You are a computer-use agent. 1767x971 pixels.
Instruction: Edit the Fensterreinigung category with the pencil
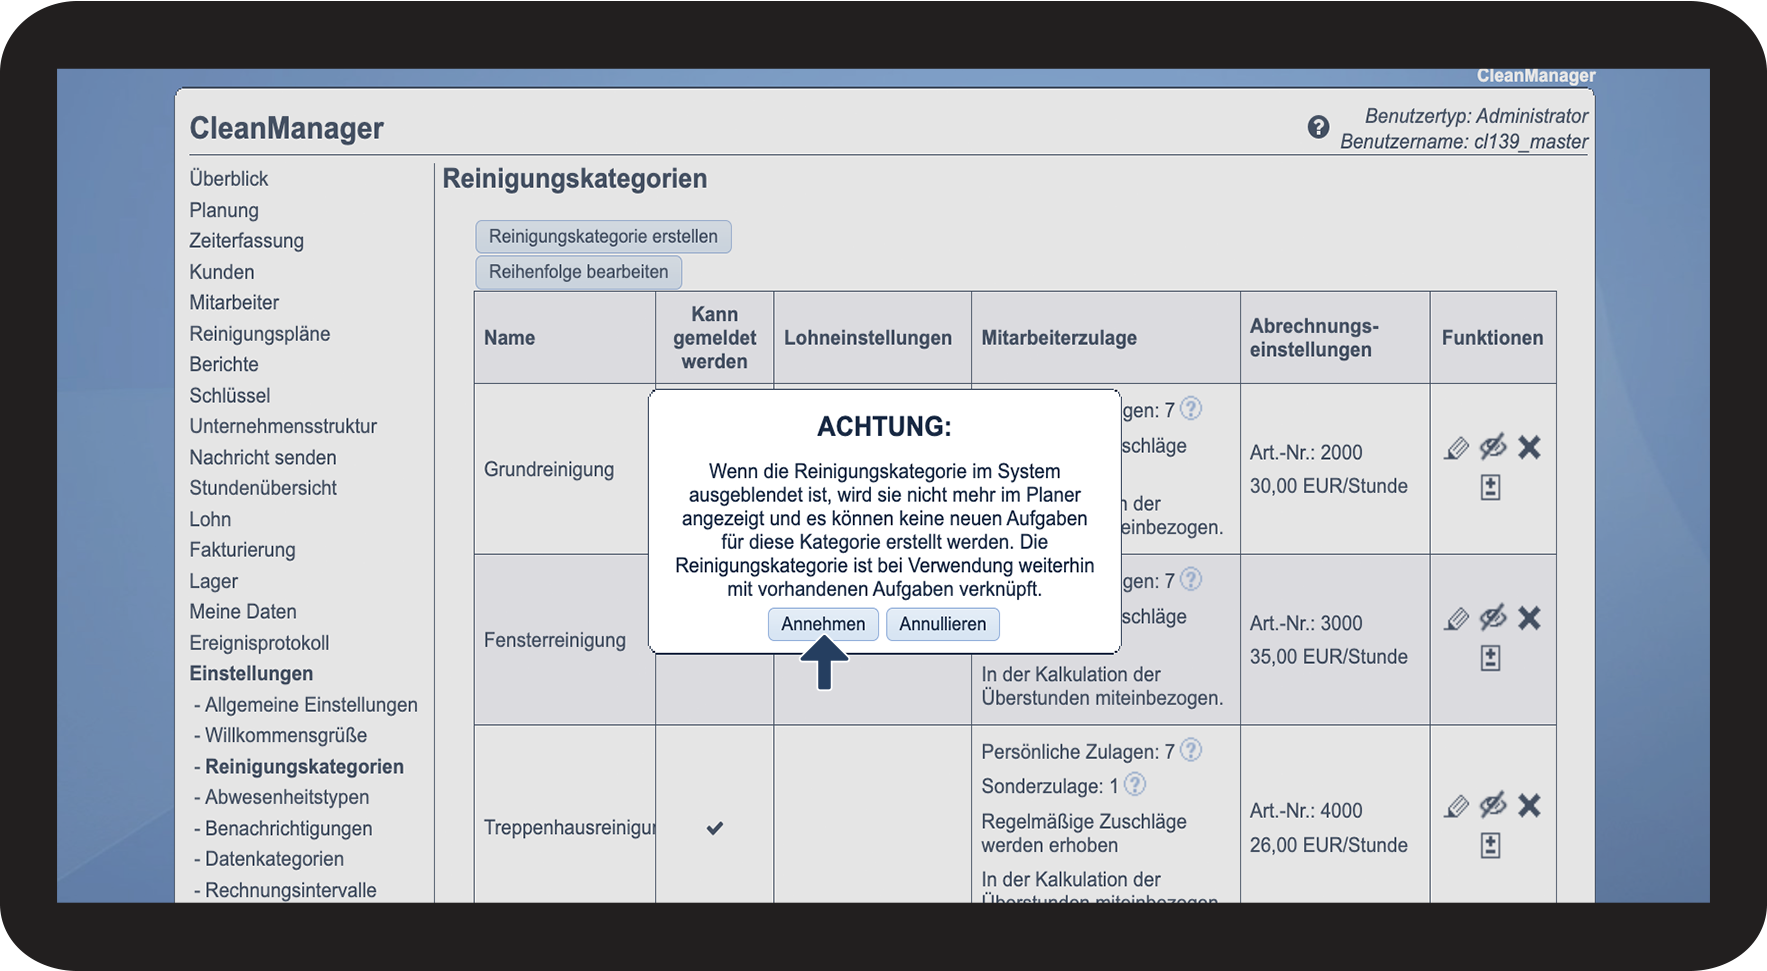(x=1457, y=619)
